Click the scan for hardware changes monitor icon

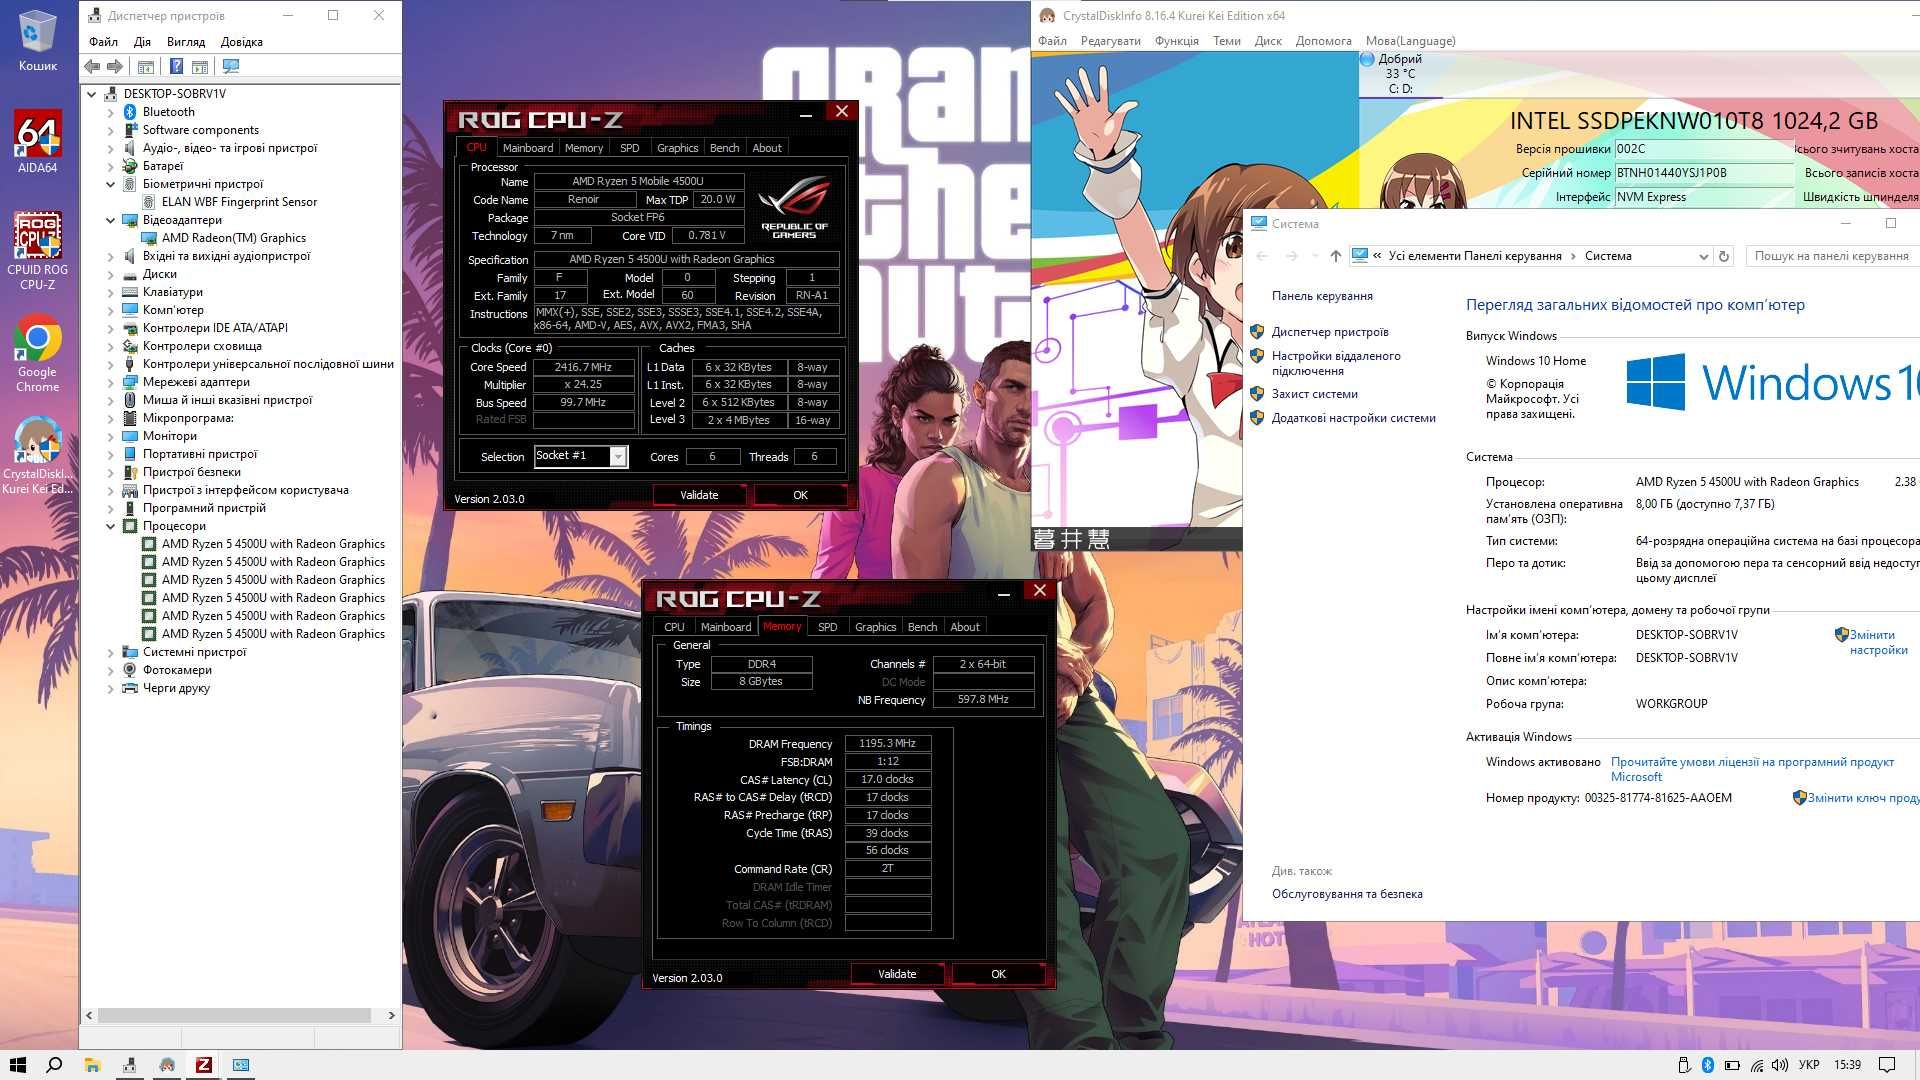[x=231, y=66]
